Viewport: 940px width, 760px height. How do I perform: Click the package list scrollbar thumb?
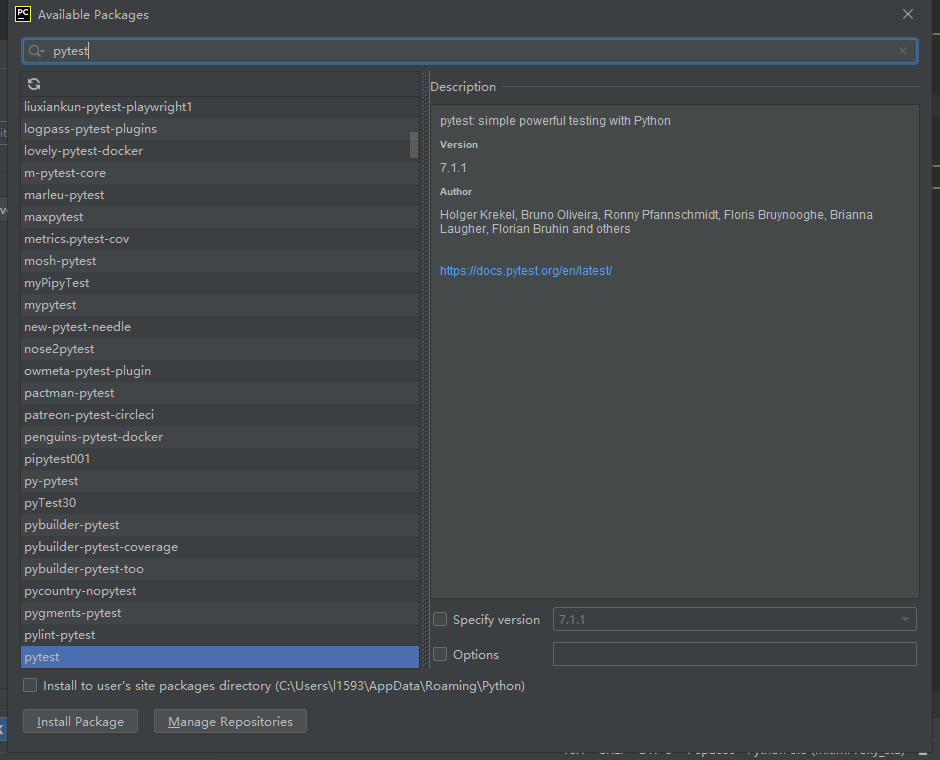tap(414, 144)
